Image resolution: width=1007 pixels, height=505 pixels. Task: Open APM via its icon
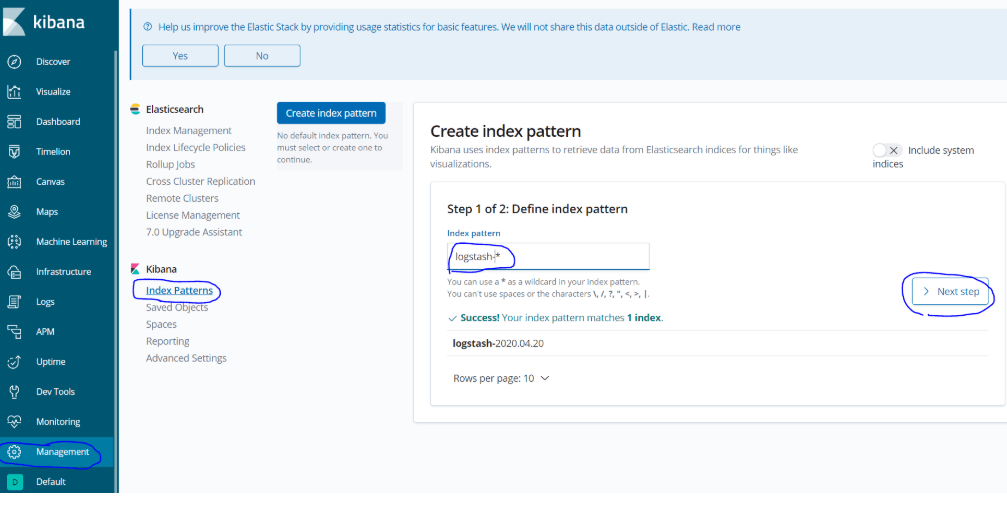(14, 332)
